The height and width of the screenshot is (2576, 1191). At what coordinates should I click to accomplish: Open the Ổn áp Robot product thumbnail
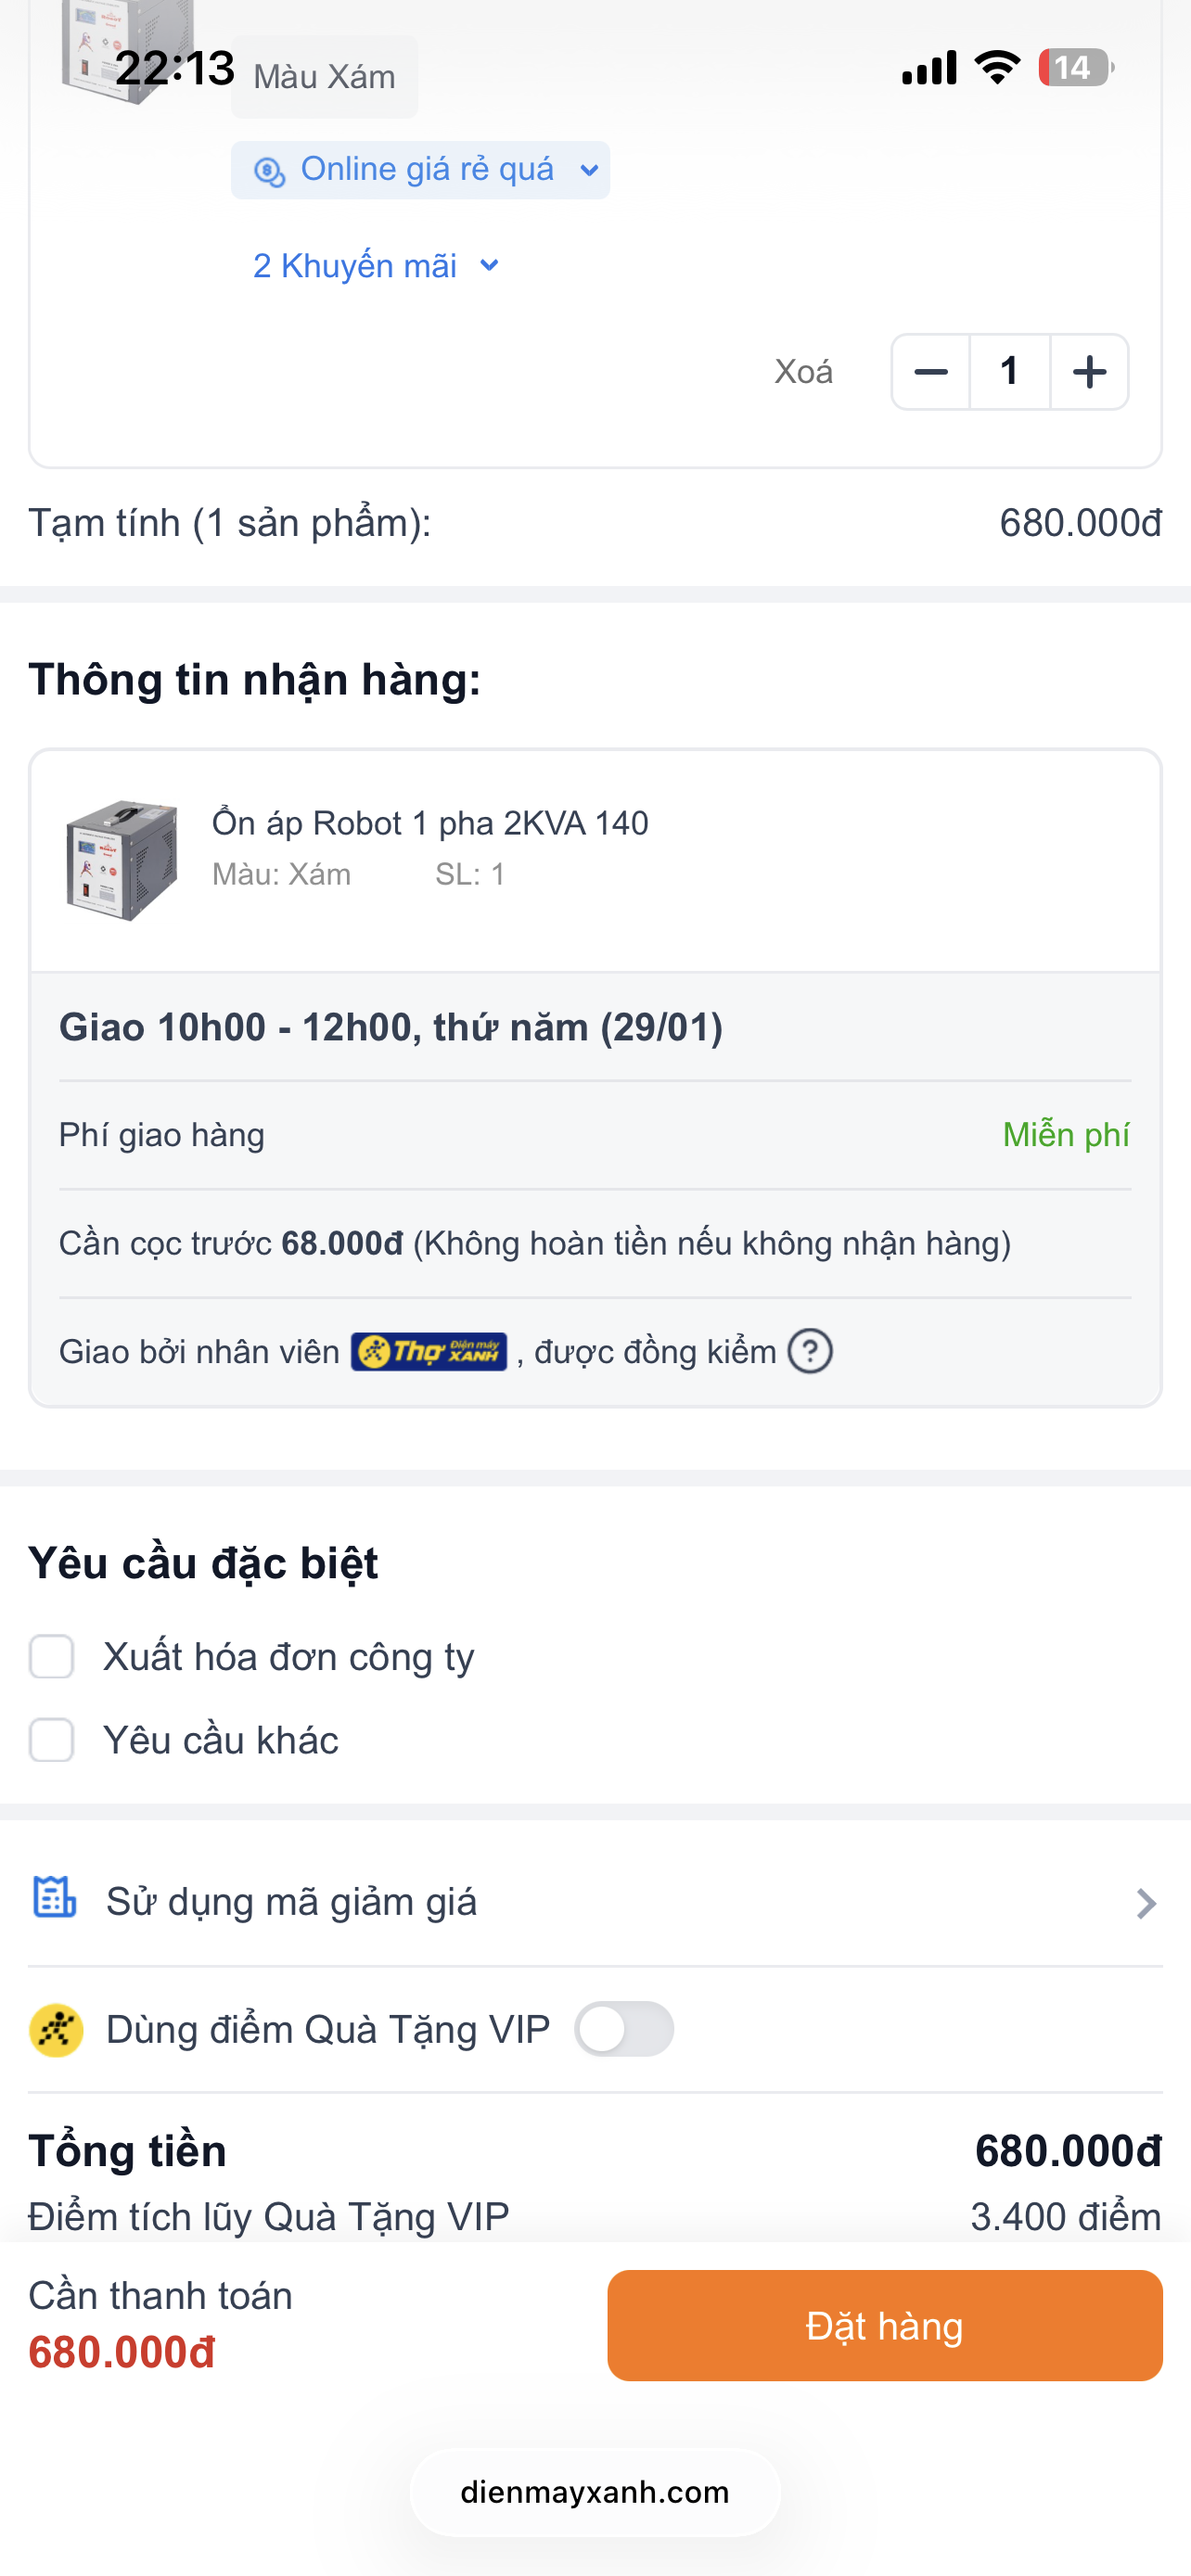coord(122,860)
